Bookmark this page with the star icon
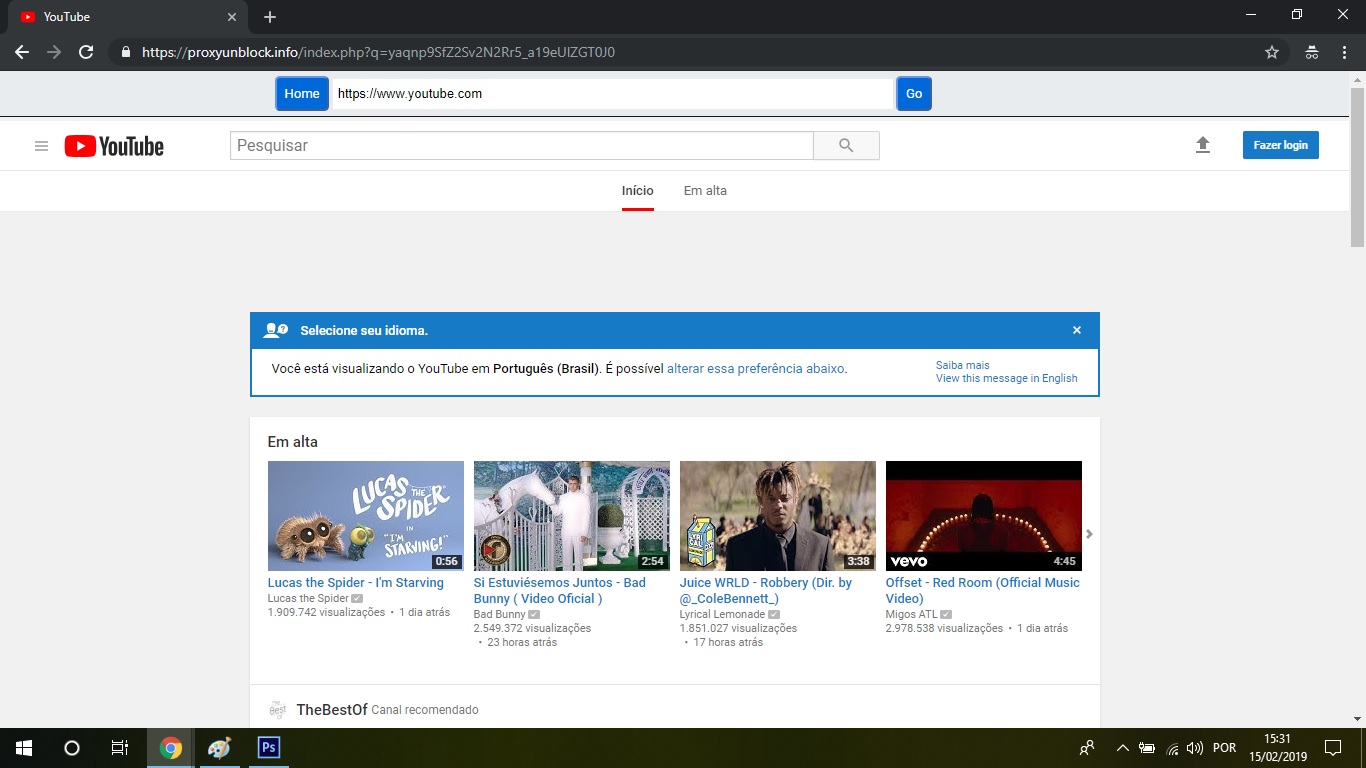 [1272, 52]
